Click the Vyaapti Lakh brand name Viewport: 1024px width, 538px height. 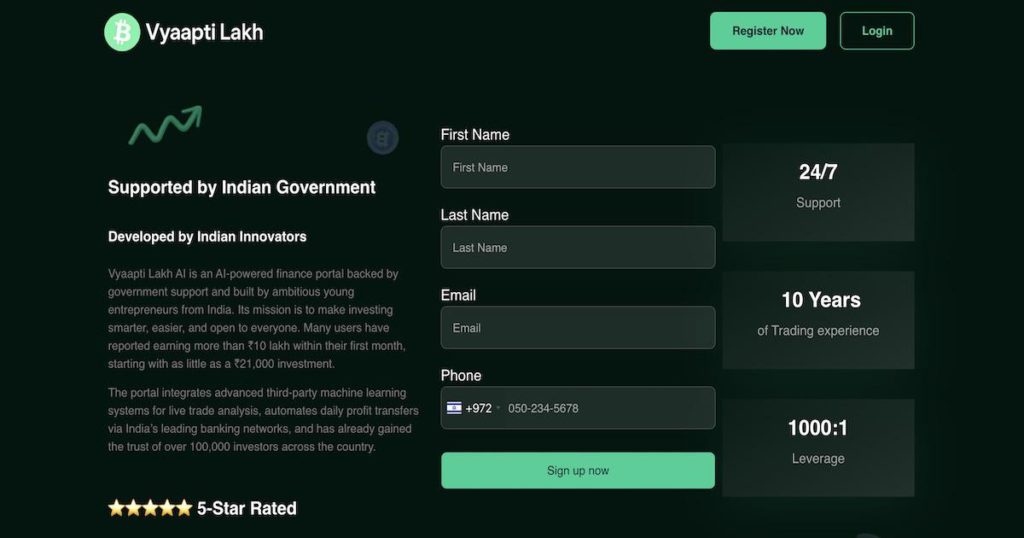204,32
